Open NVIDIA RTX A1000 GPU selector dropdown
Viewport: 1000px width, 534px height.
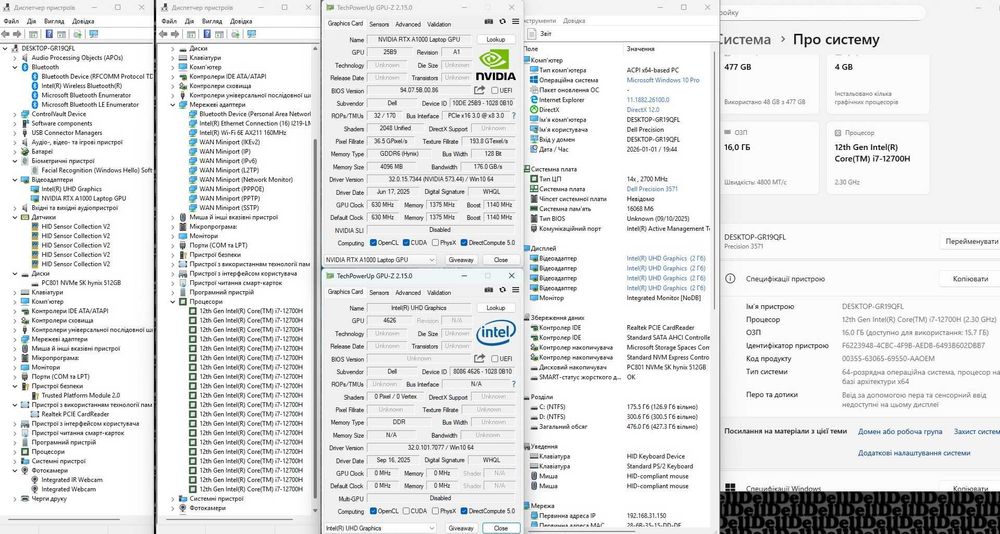click(x=380, y=260)
